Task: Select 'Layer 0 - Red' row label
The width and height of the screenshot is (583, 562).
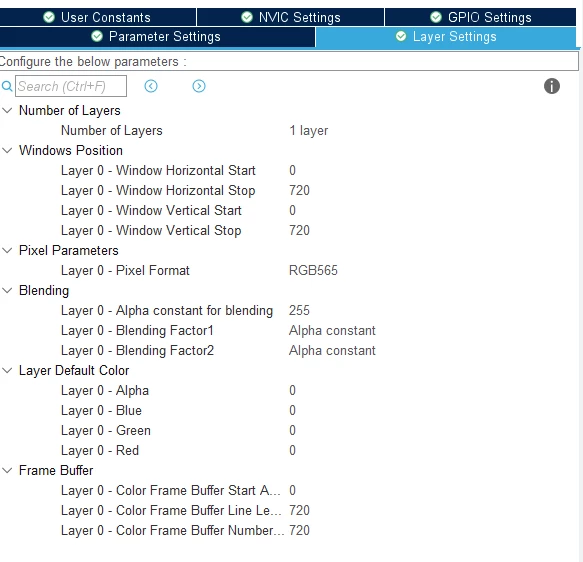Action: tap(100, 450)
